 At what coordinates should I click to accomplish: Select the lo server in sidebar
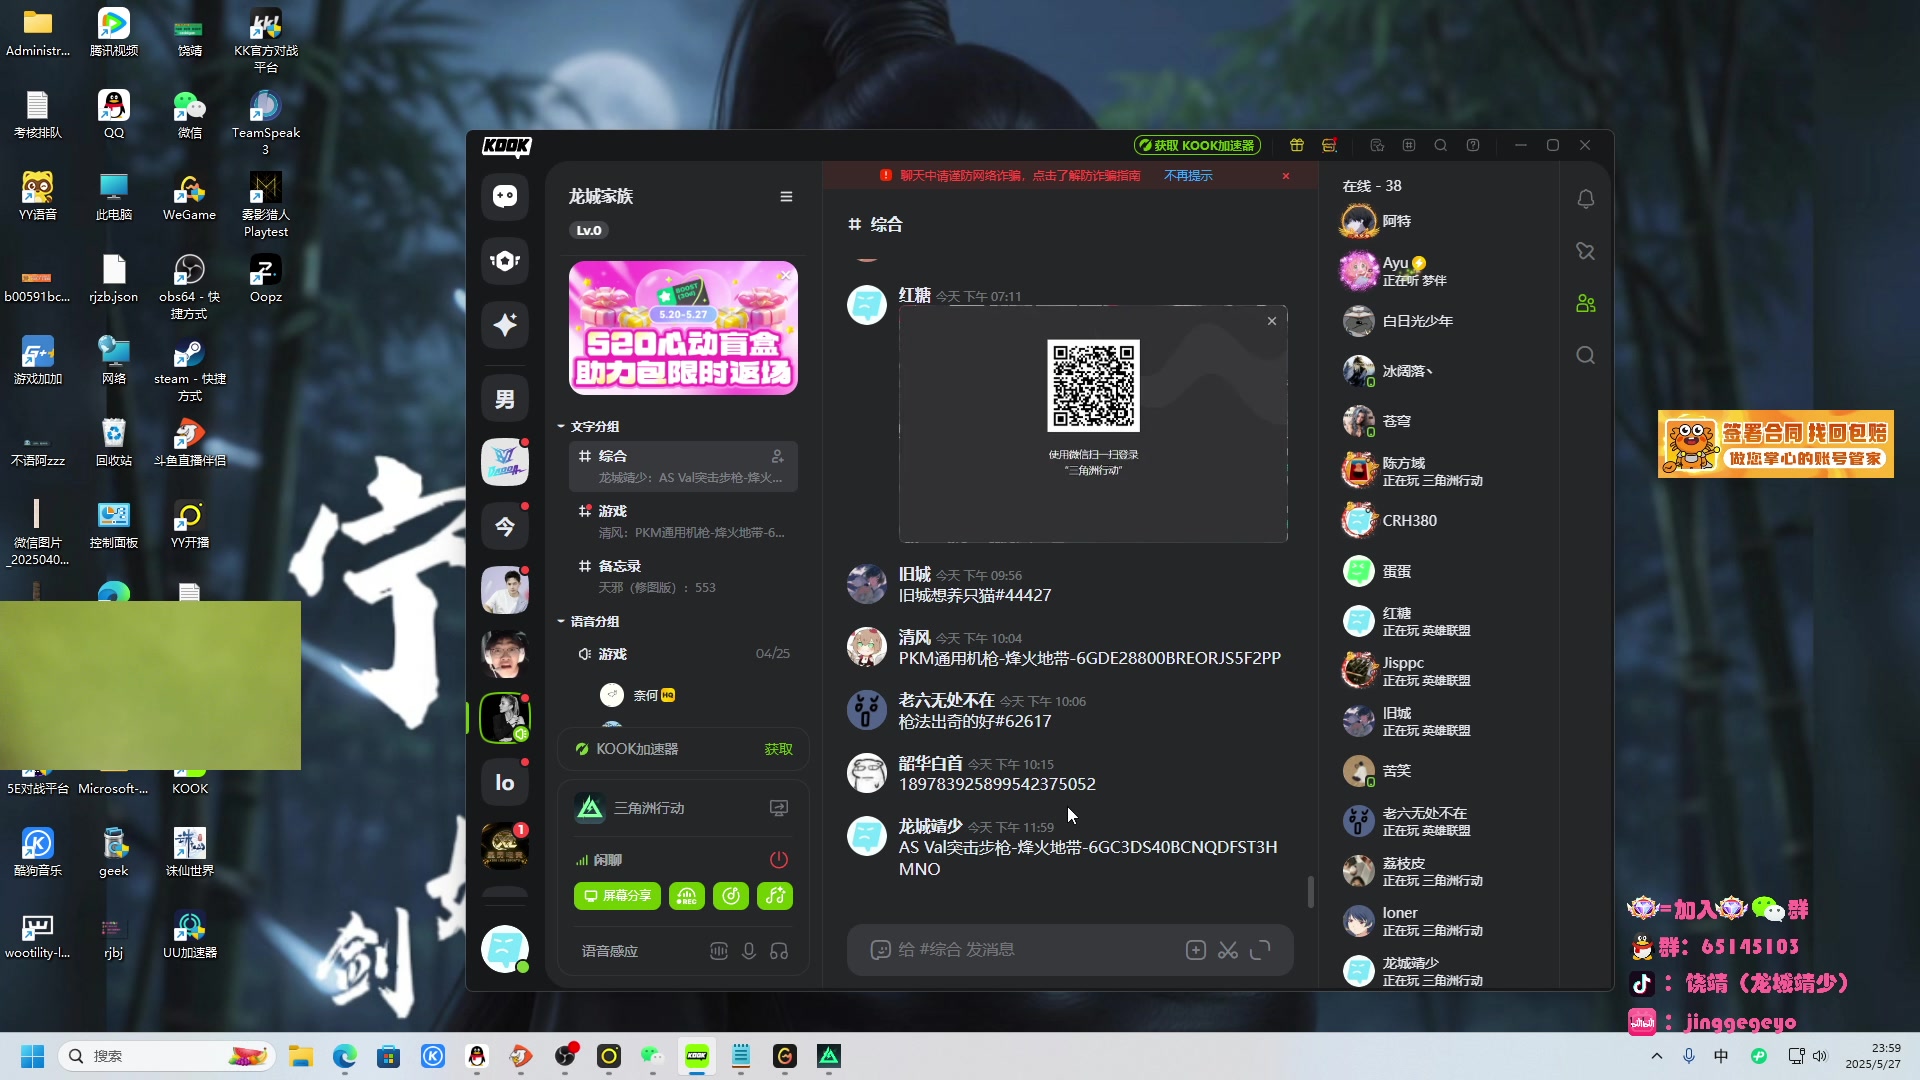pos(505,782)
